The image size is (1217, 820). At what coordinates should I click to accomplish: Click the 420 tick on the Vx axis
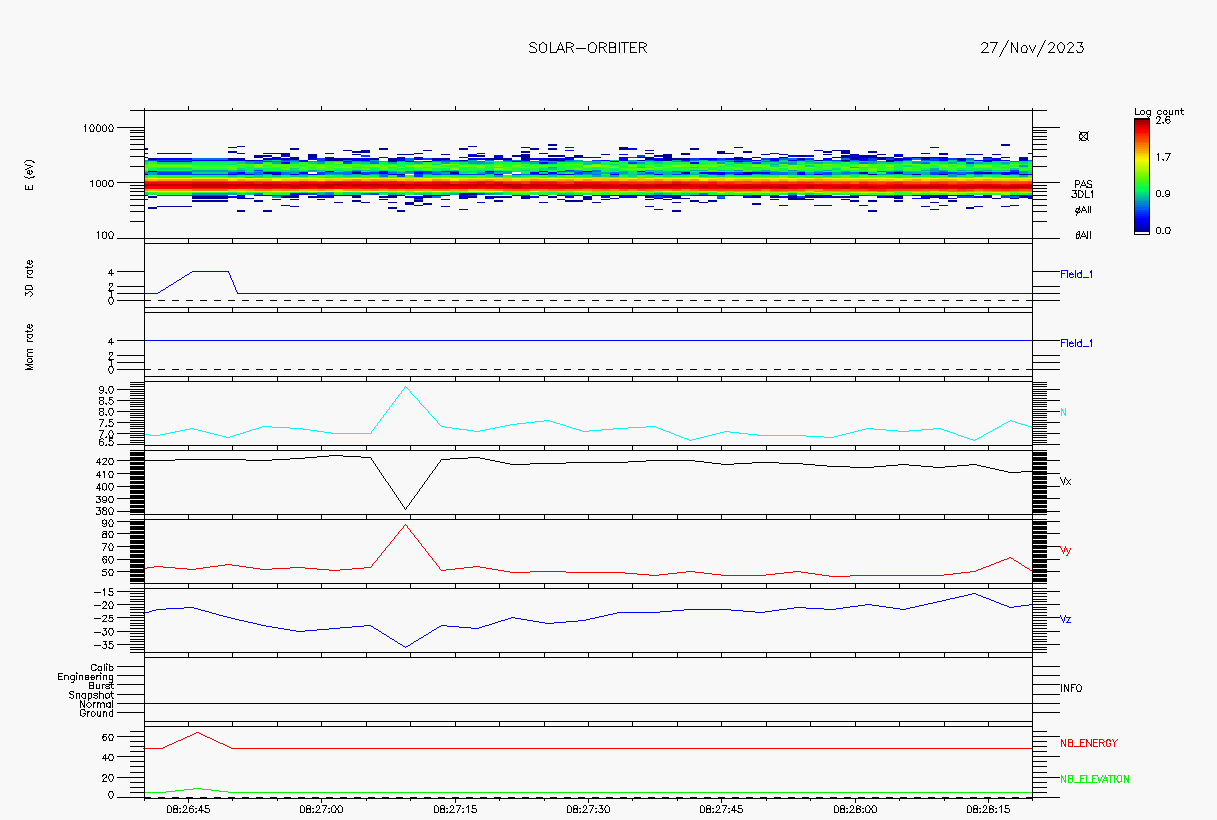pyautogui.click(x=107, y=461)
